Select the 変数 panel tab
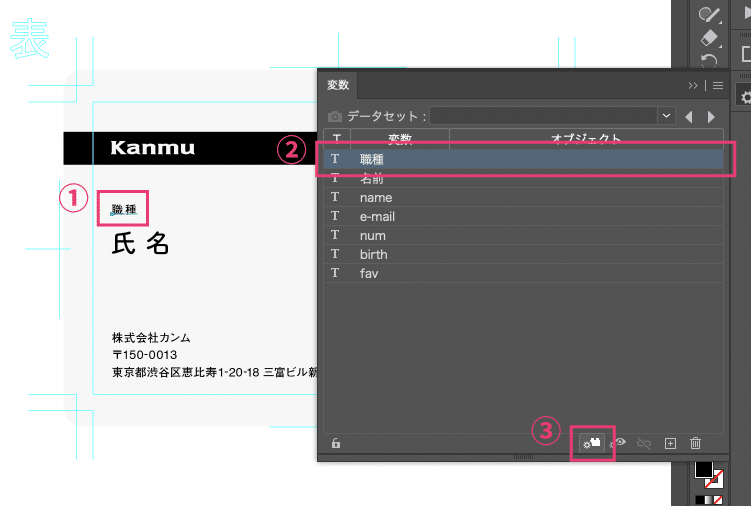The height and width of the screenshot is (506, 751). tap(338, 85)
